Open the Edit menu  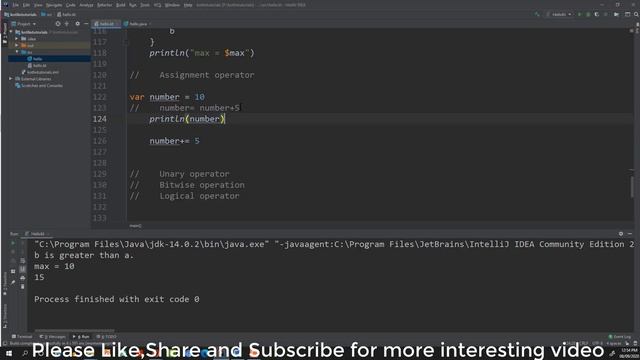26,5
